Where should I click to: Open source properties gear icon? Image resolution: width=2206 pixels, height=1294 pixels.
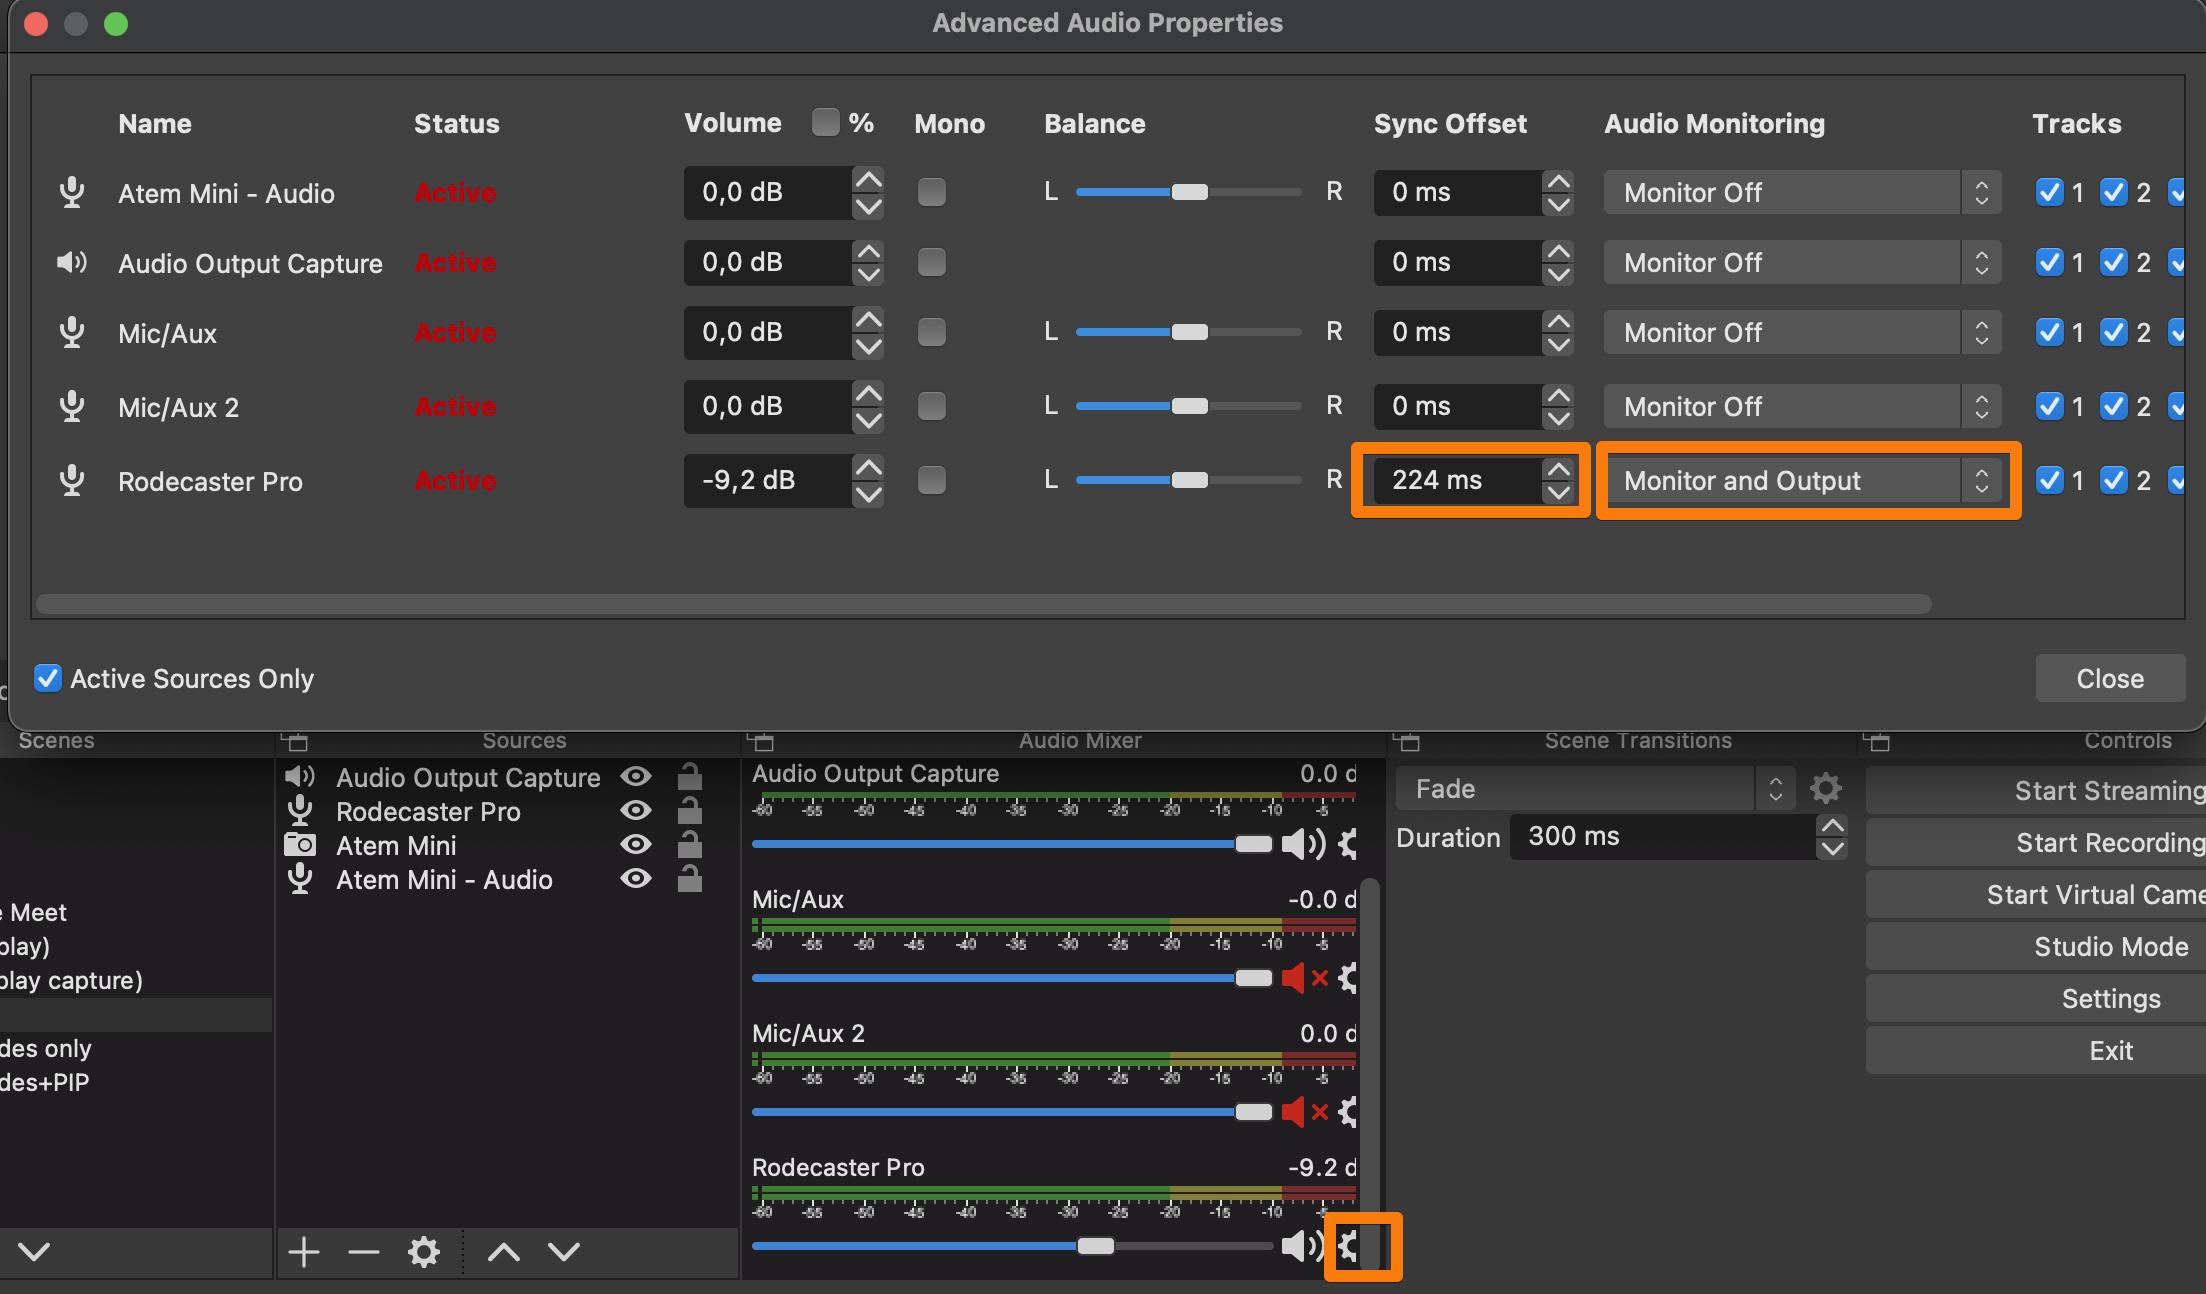pyautogui.click(x=424, y=1252)
